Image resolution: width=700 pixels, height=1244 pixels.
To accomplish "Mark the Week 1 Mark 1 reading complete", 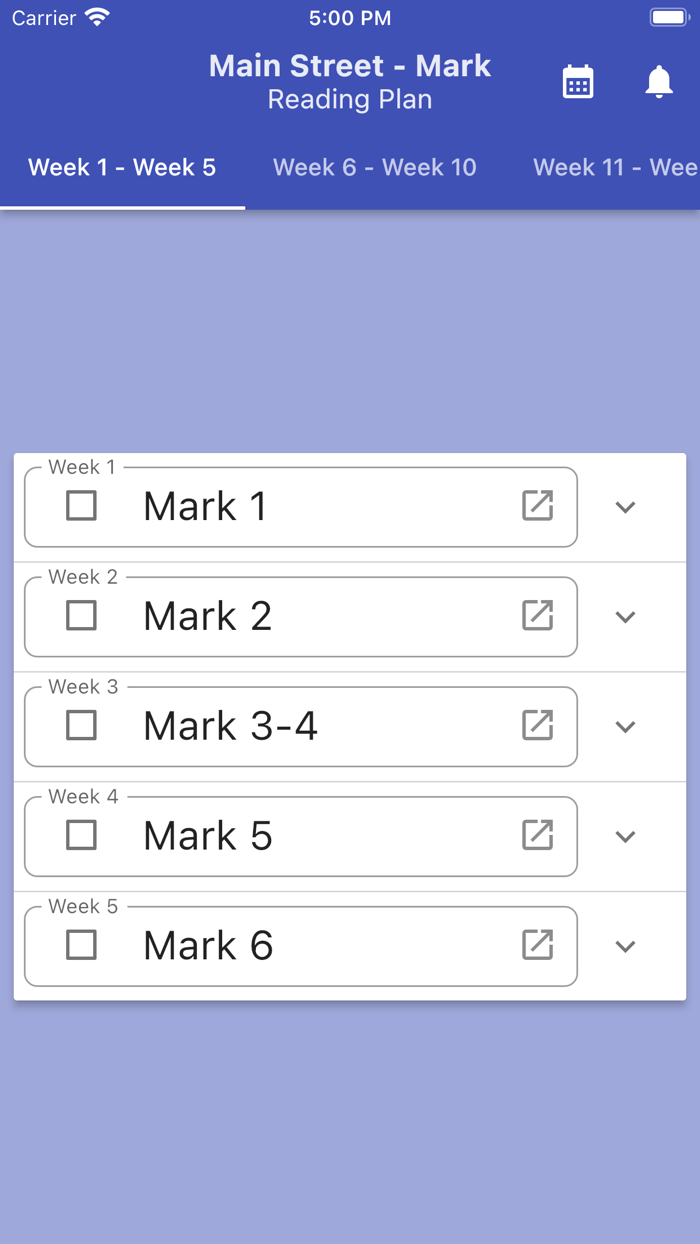I will click(80, 507).
